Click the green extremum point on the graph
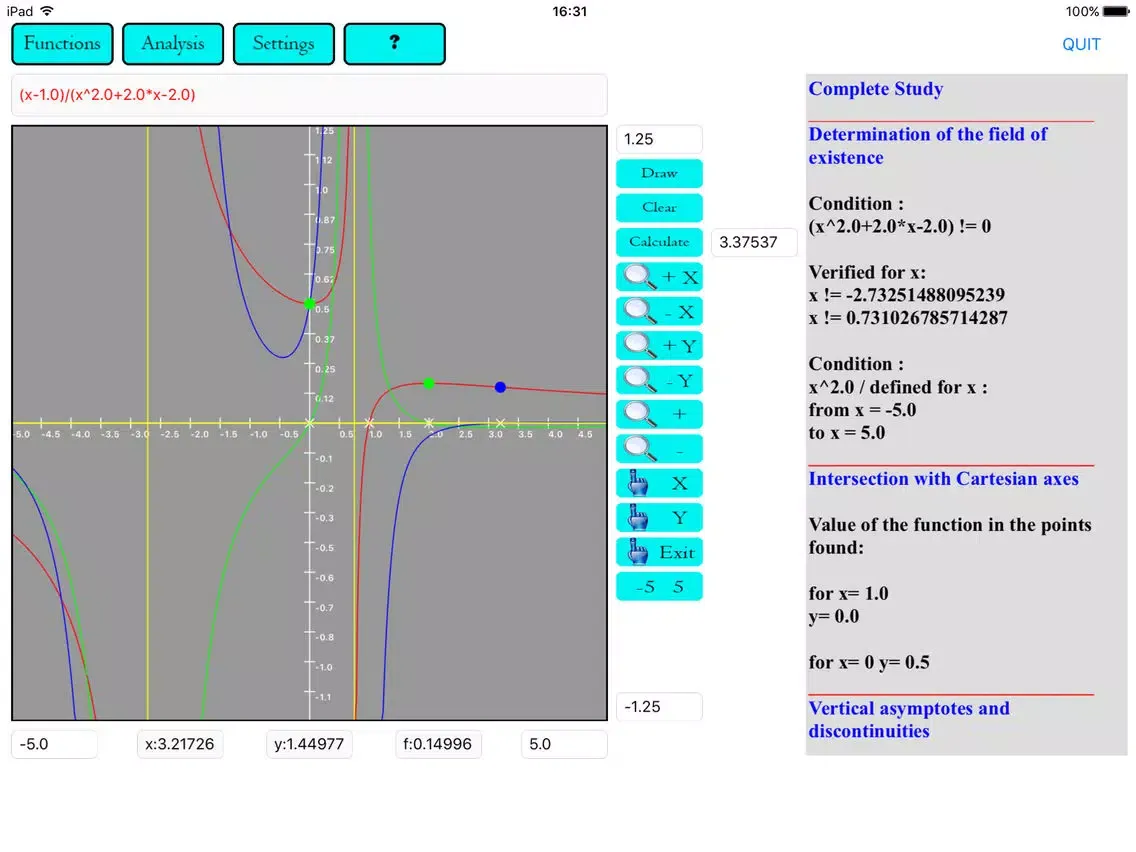Screen dimensions: 1136x852 click(x=429, y=383)
